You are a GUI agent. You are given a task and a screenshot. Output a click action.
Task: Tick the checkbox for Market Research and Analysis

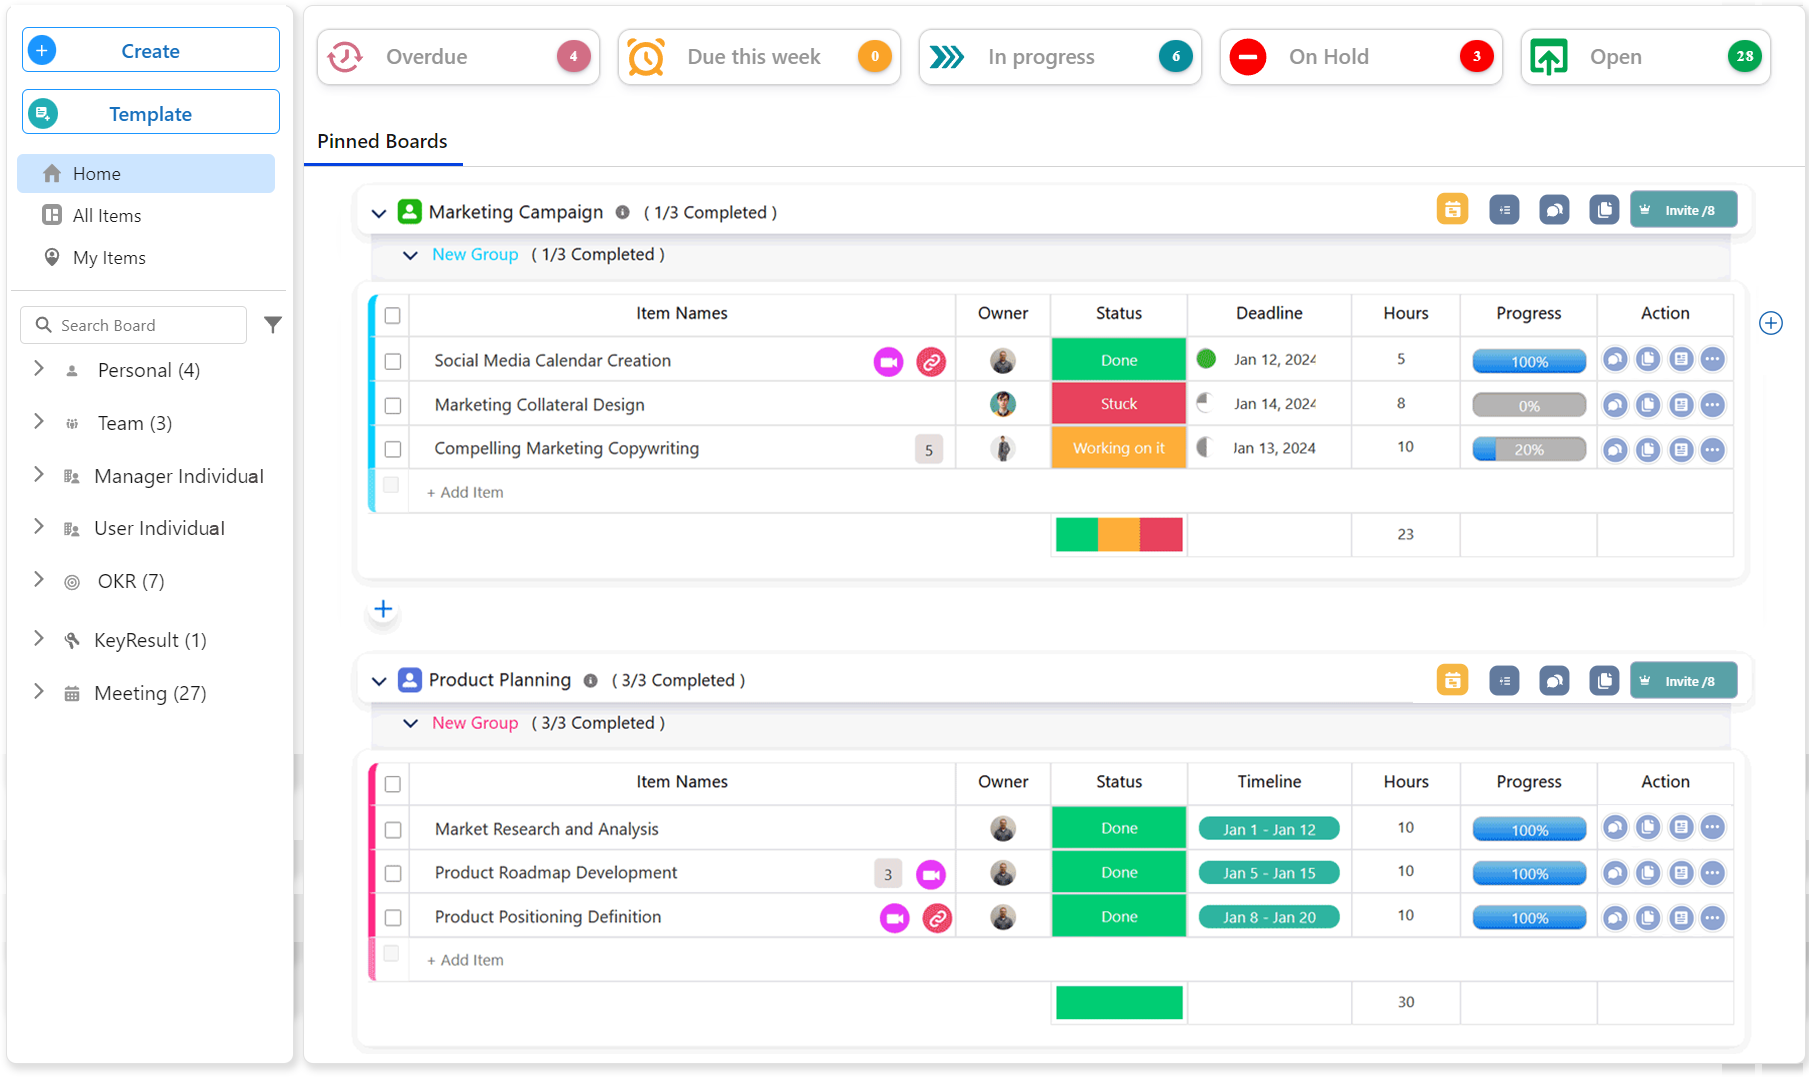(x=393, y=830)
